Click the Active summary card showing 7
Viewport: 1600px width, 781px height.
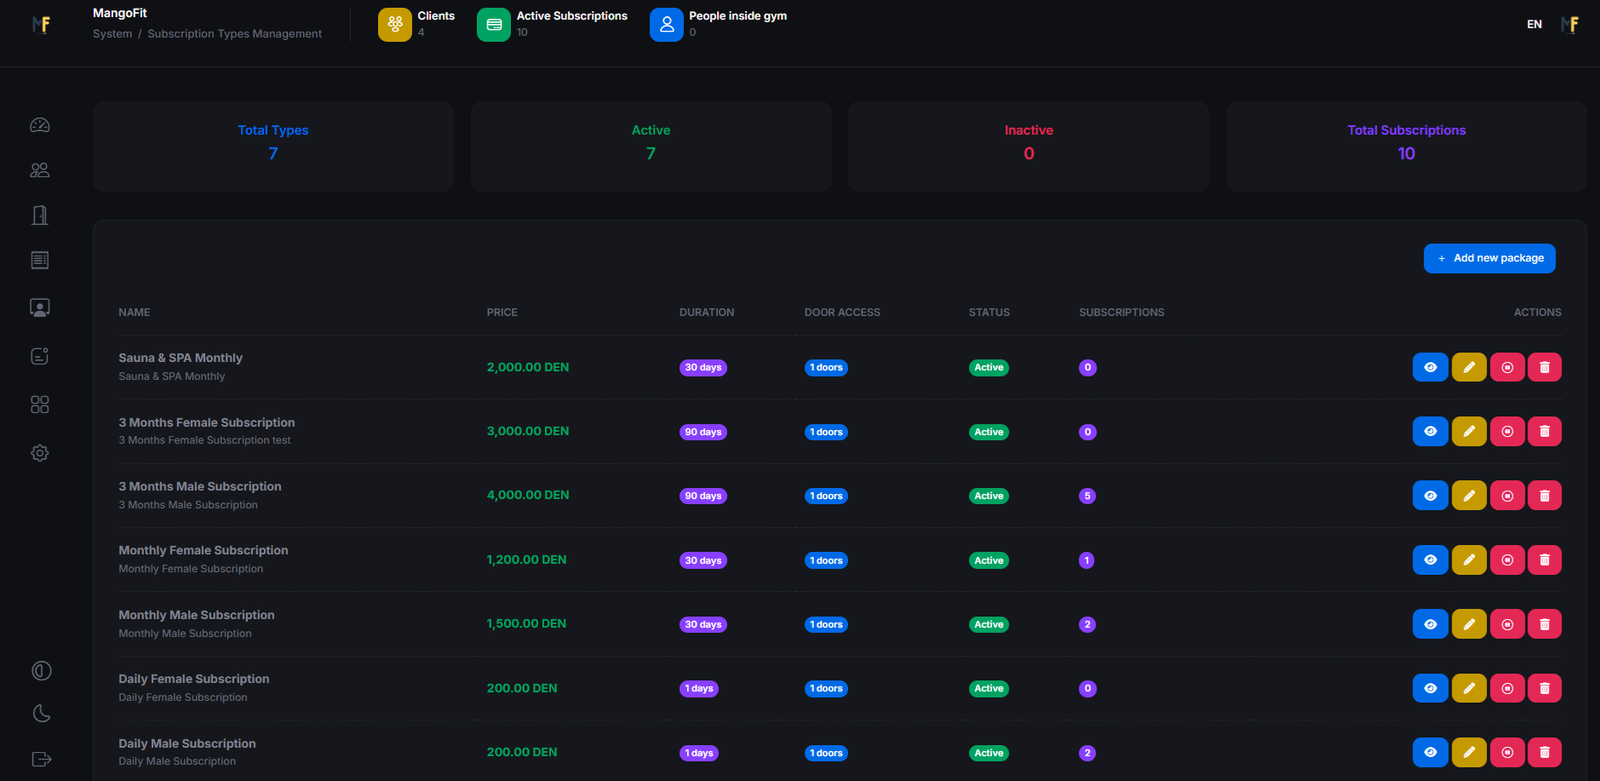(x=651, y=146)
